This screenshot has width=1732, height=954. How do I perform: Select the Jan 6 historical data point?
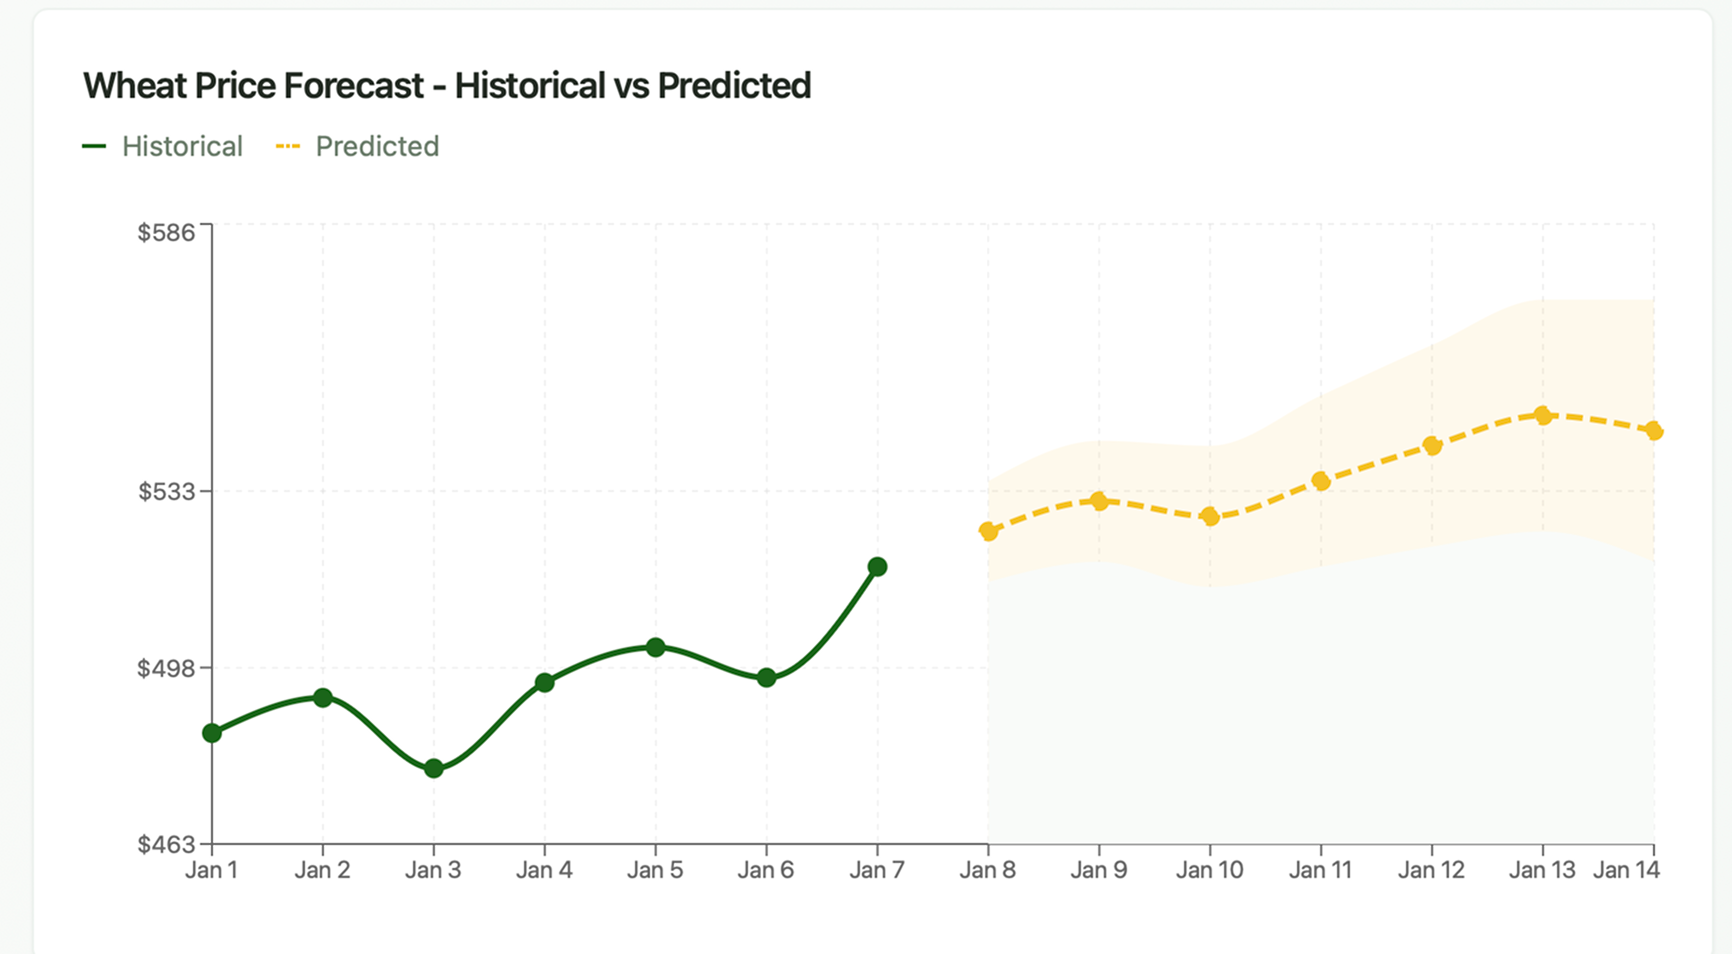point(767,678)
